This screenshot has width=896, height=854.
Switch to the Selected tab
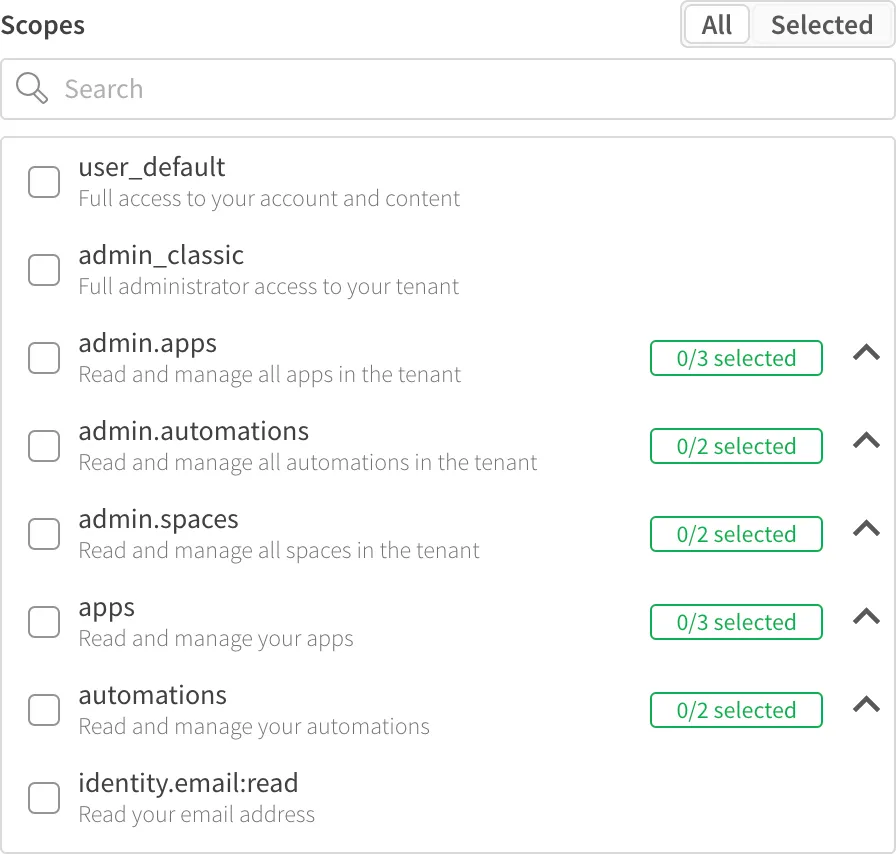821,25
